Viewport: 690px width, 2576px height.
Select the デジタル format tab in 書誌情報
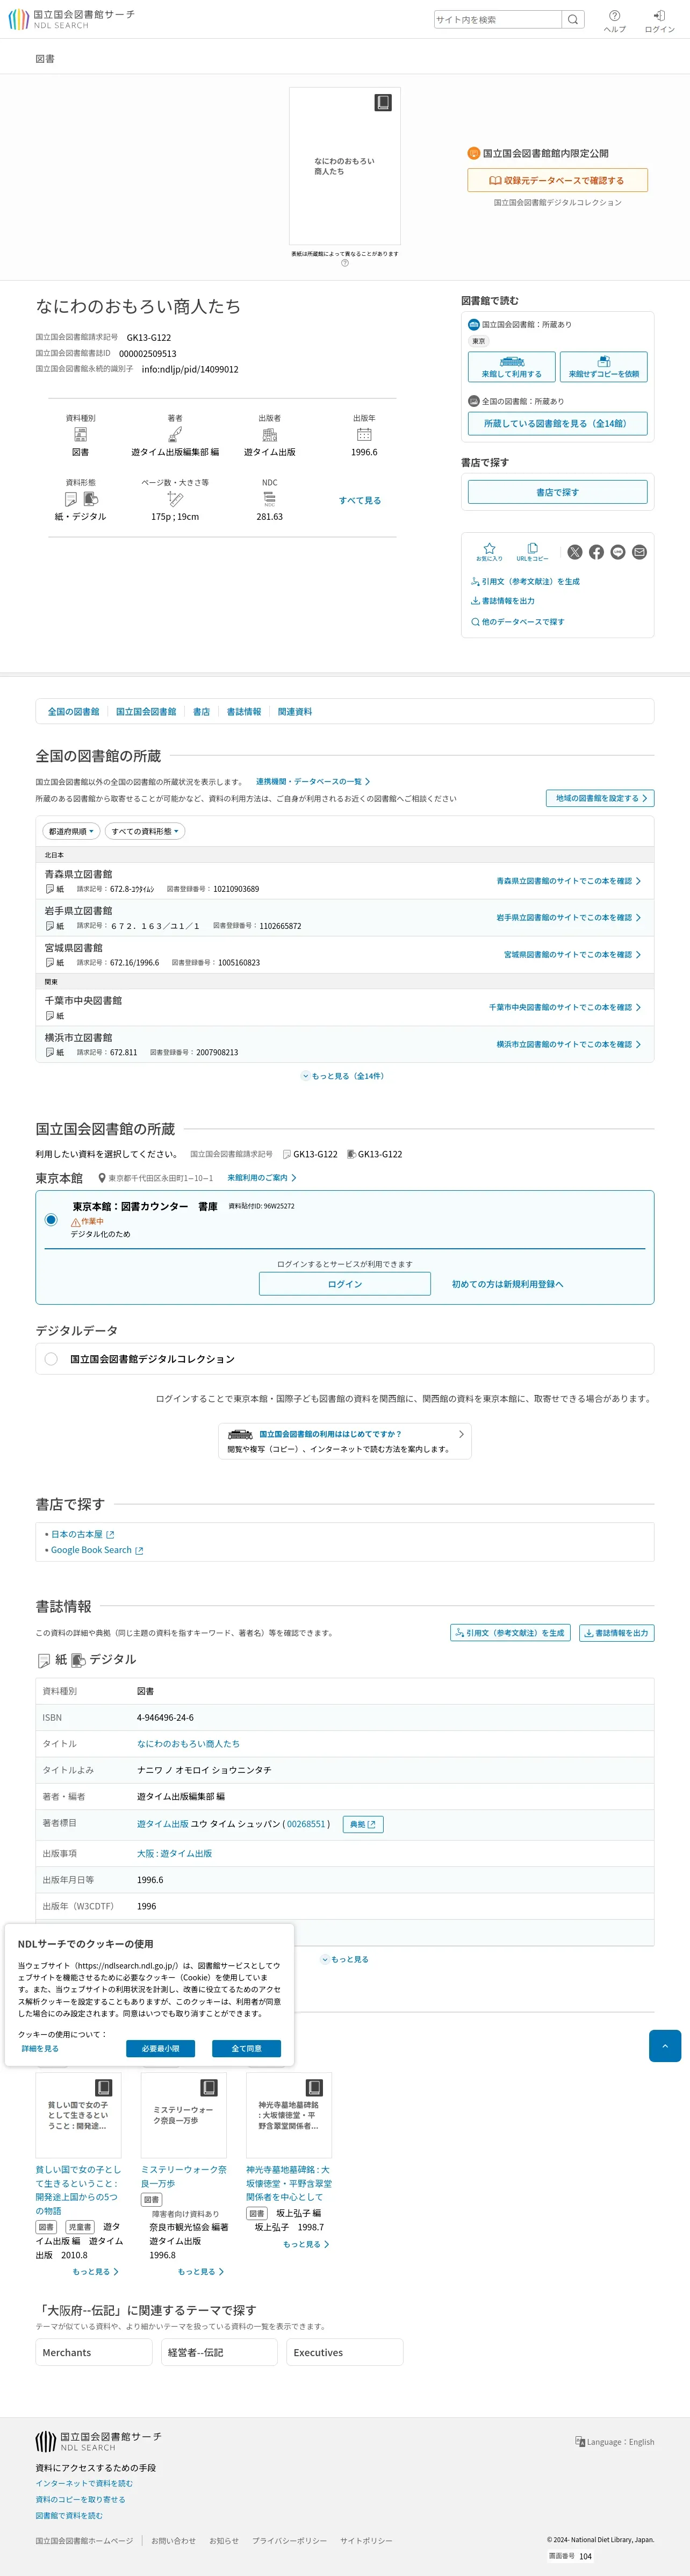(104, 1659)
